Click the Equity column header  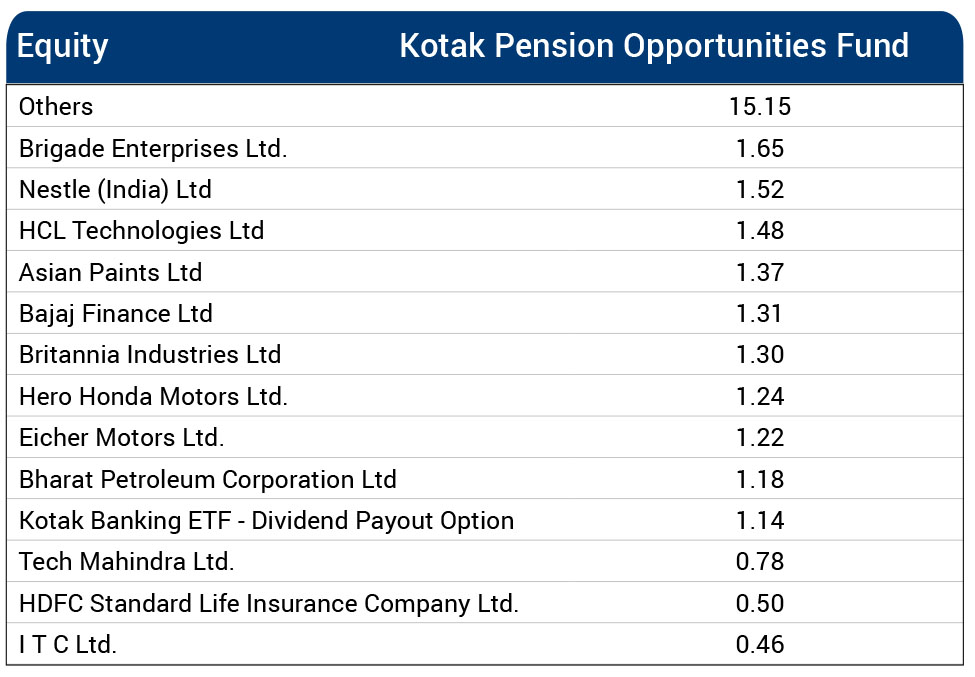coord(63,46)
